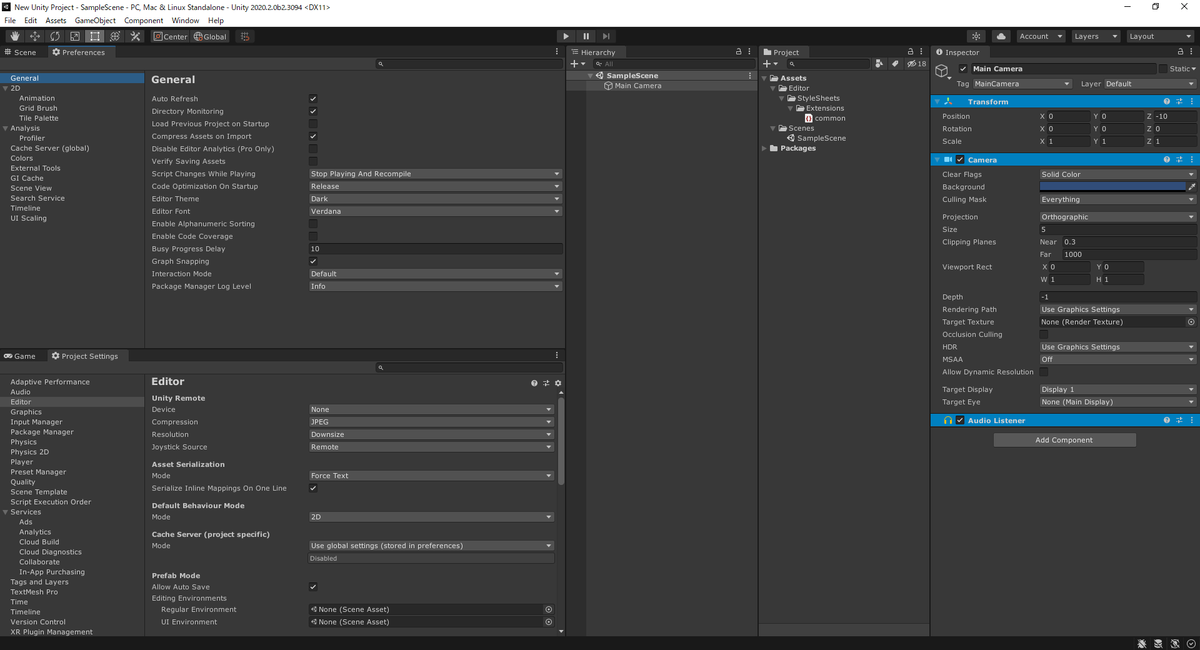Open Collab sun-shaped services icon
This screenshot has width=1200, height=650.
(x=977, y=36)
